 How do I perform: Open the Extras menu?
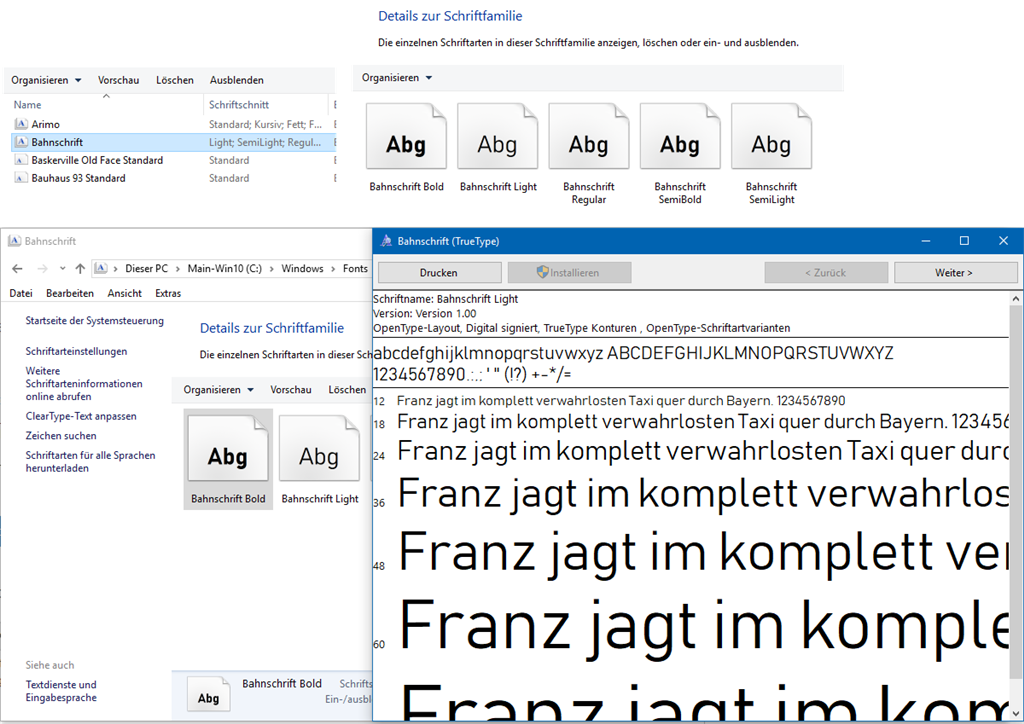point(168,293)
